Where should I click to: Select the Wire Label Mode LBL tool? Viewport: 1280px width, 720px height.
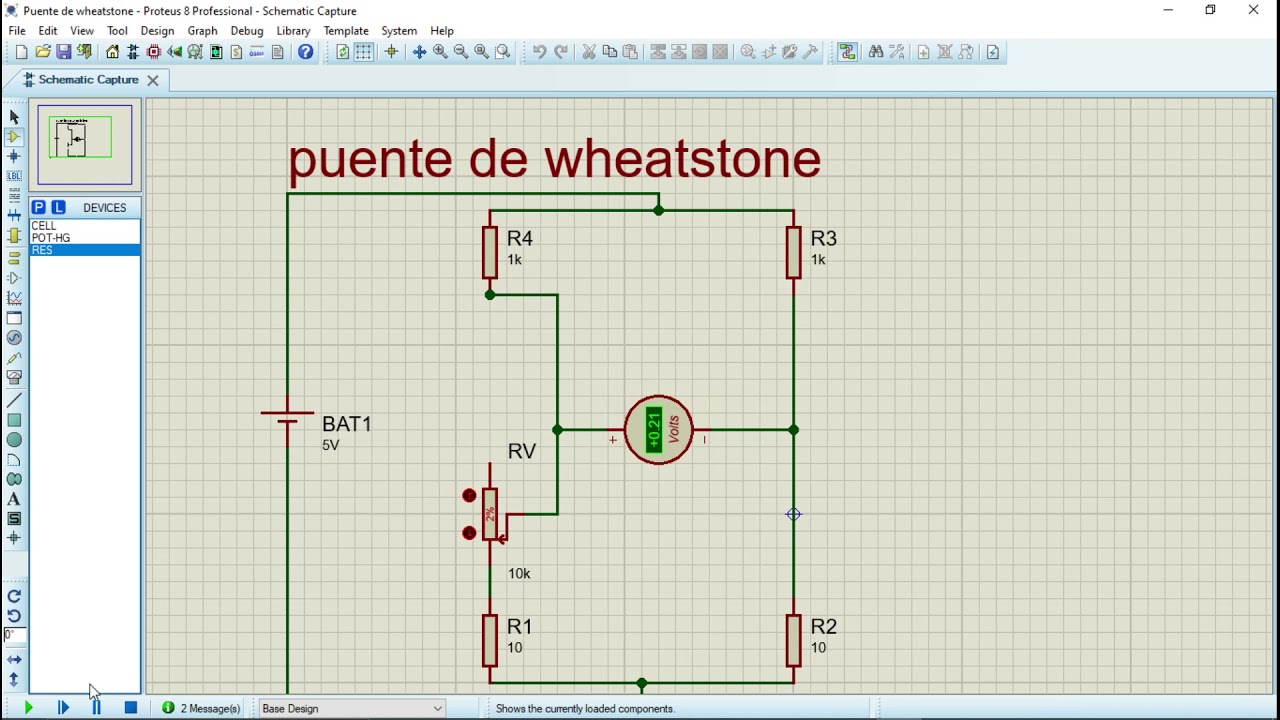(14, 176)
